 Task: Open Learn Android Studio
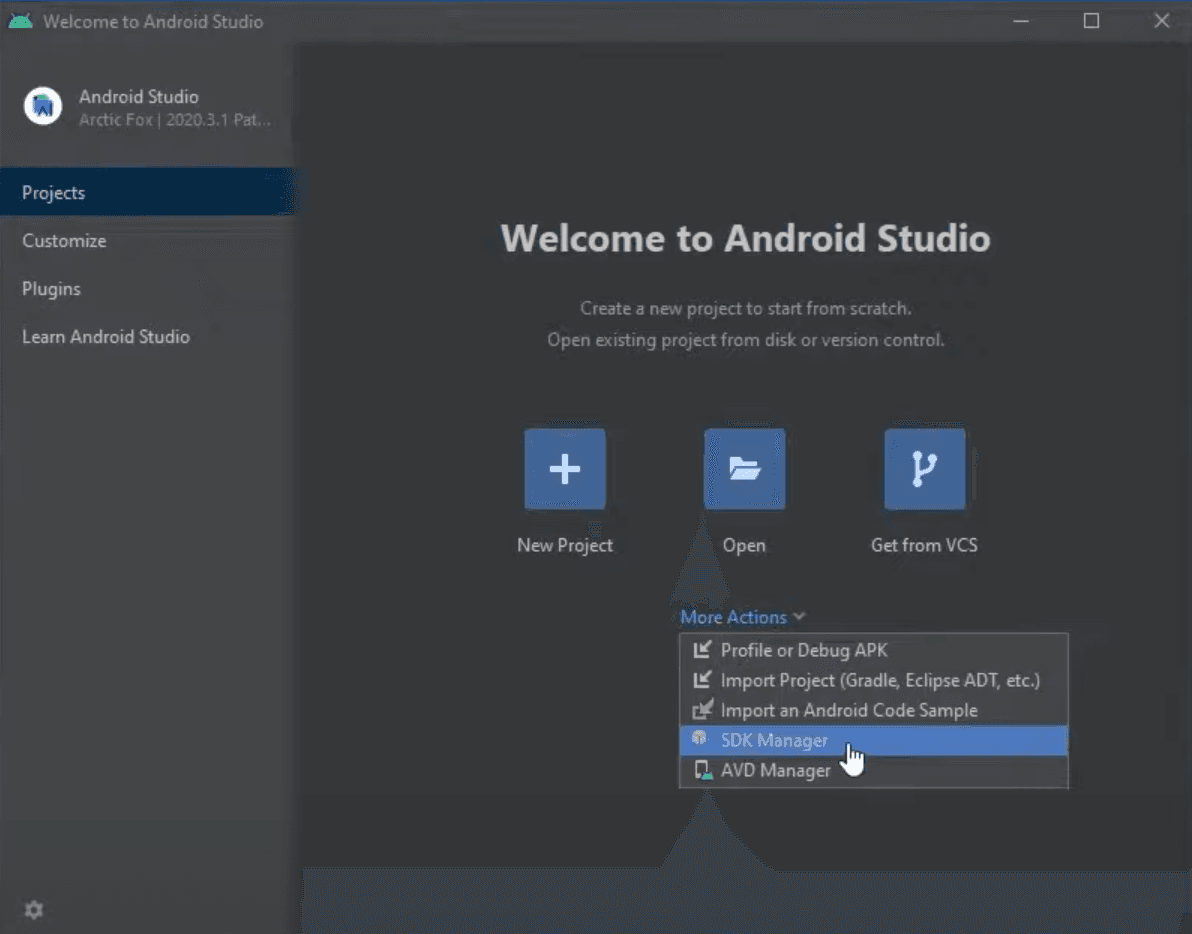tap(106, 337)
